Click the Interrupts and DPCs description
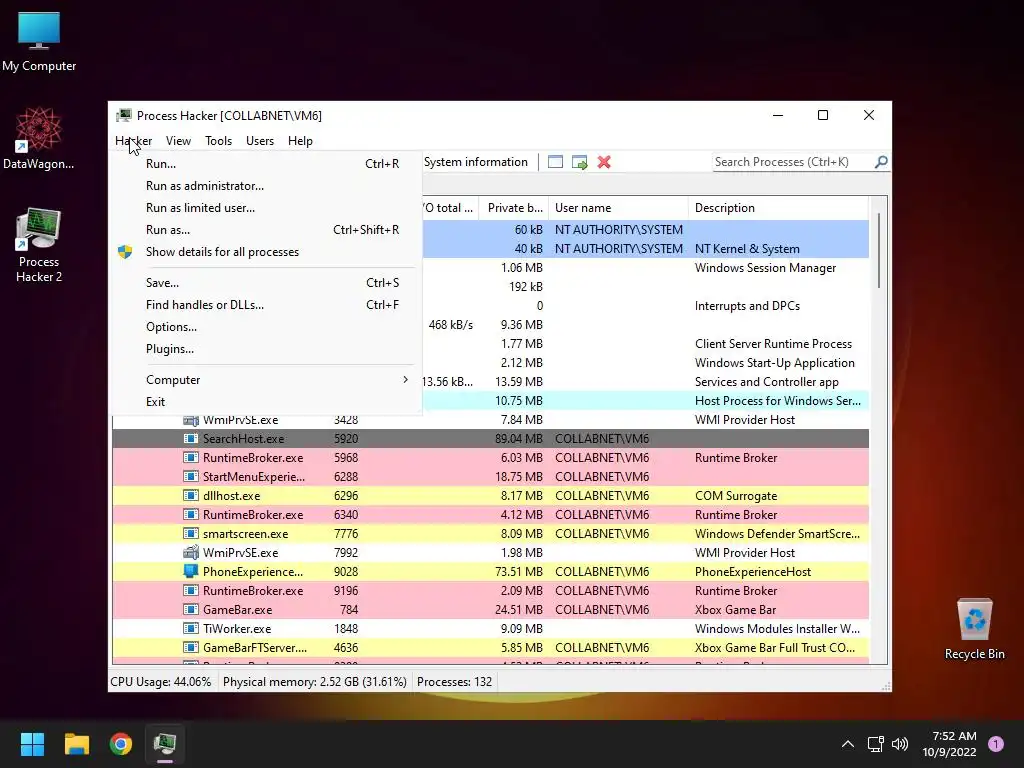Screen dimensions: 1024x768 [747, 306]
